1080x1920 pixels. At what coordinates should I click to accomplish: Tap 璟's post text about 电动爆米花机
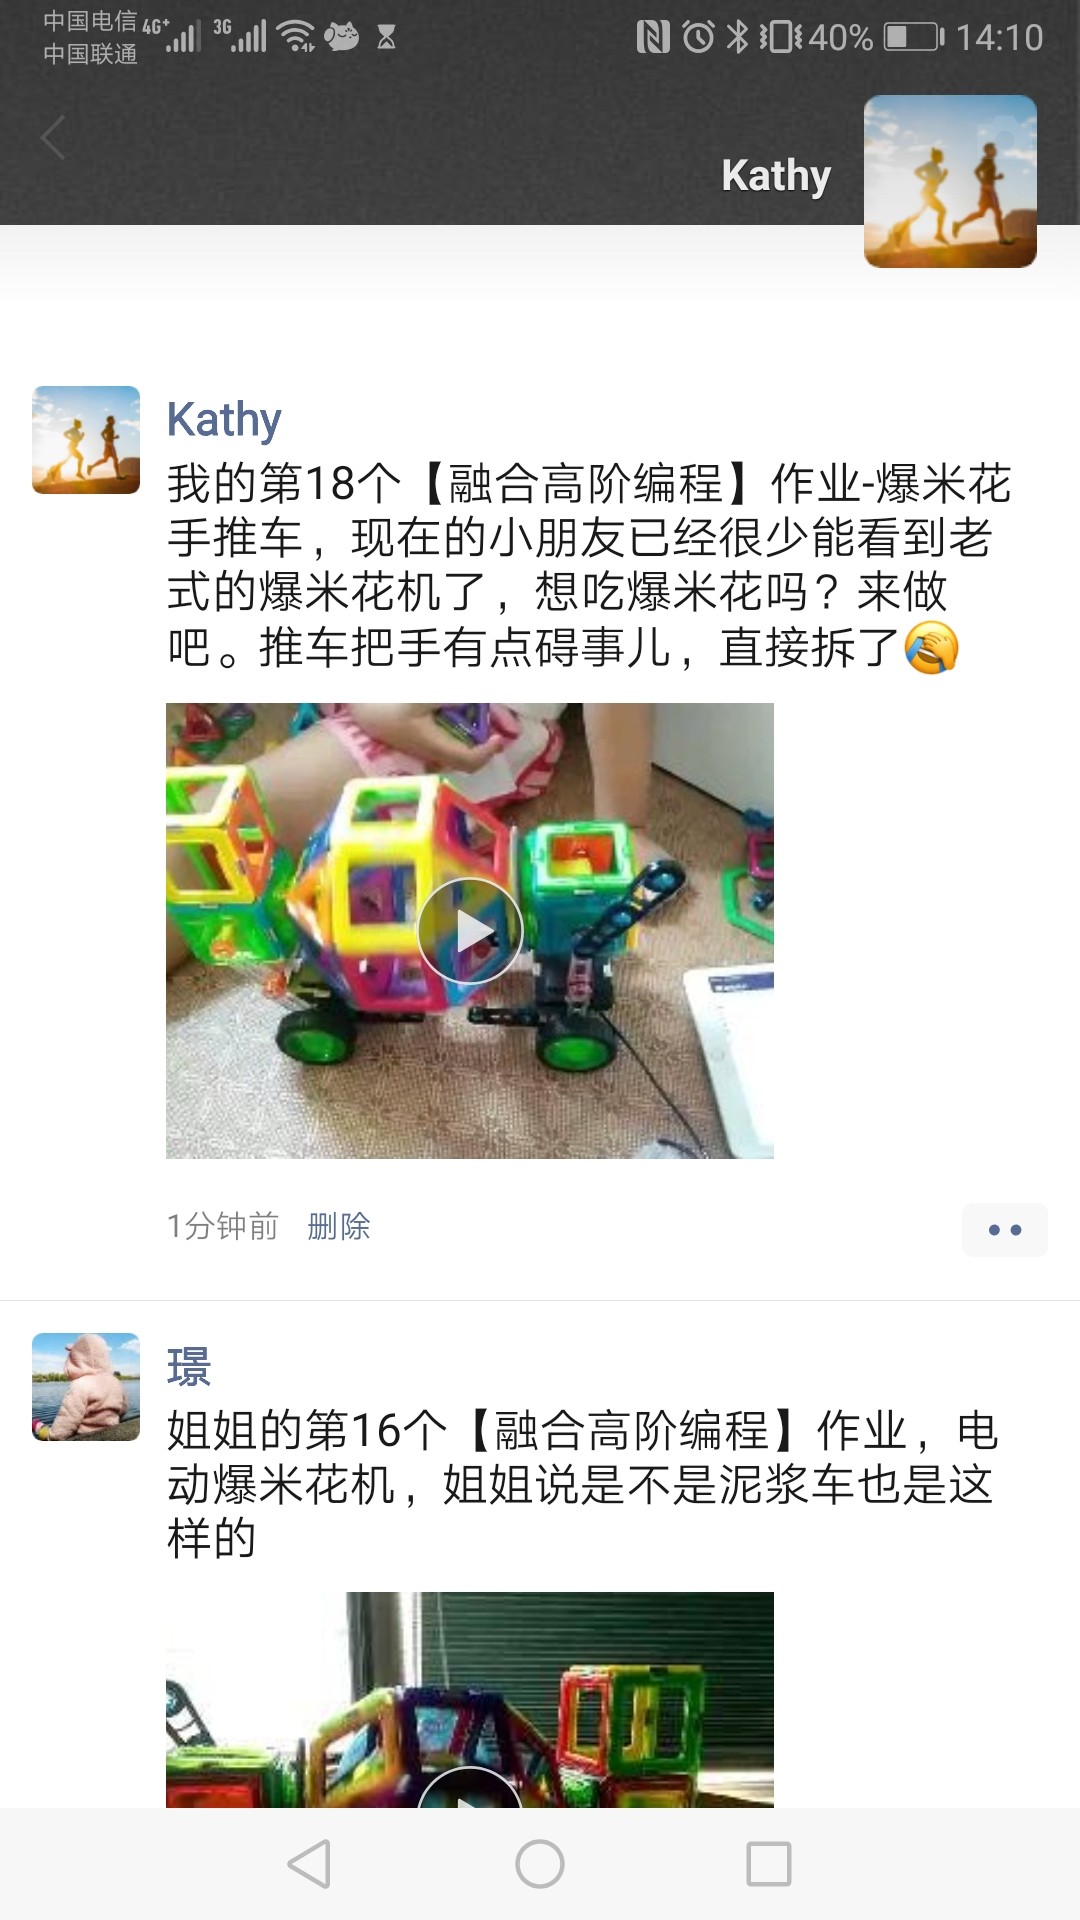pyautogui.click(x=582, y=1484)
